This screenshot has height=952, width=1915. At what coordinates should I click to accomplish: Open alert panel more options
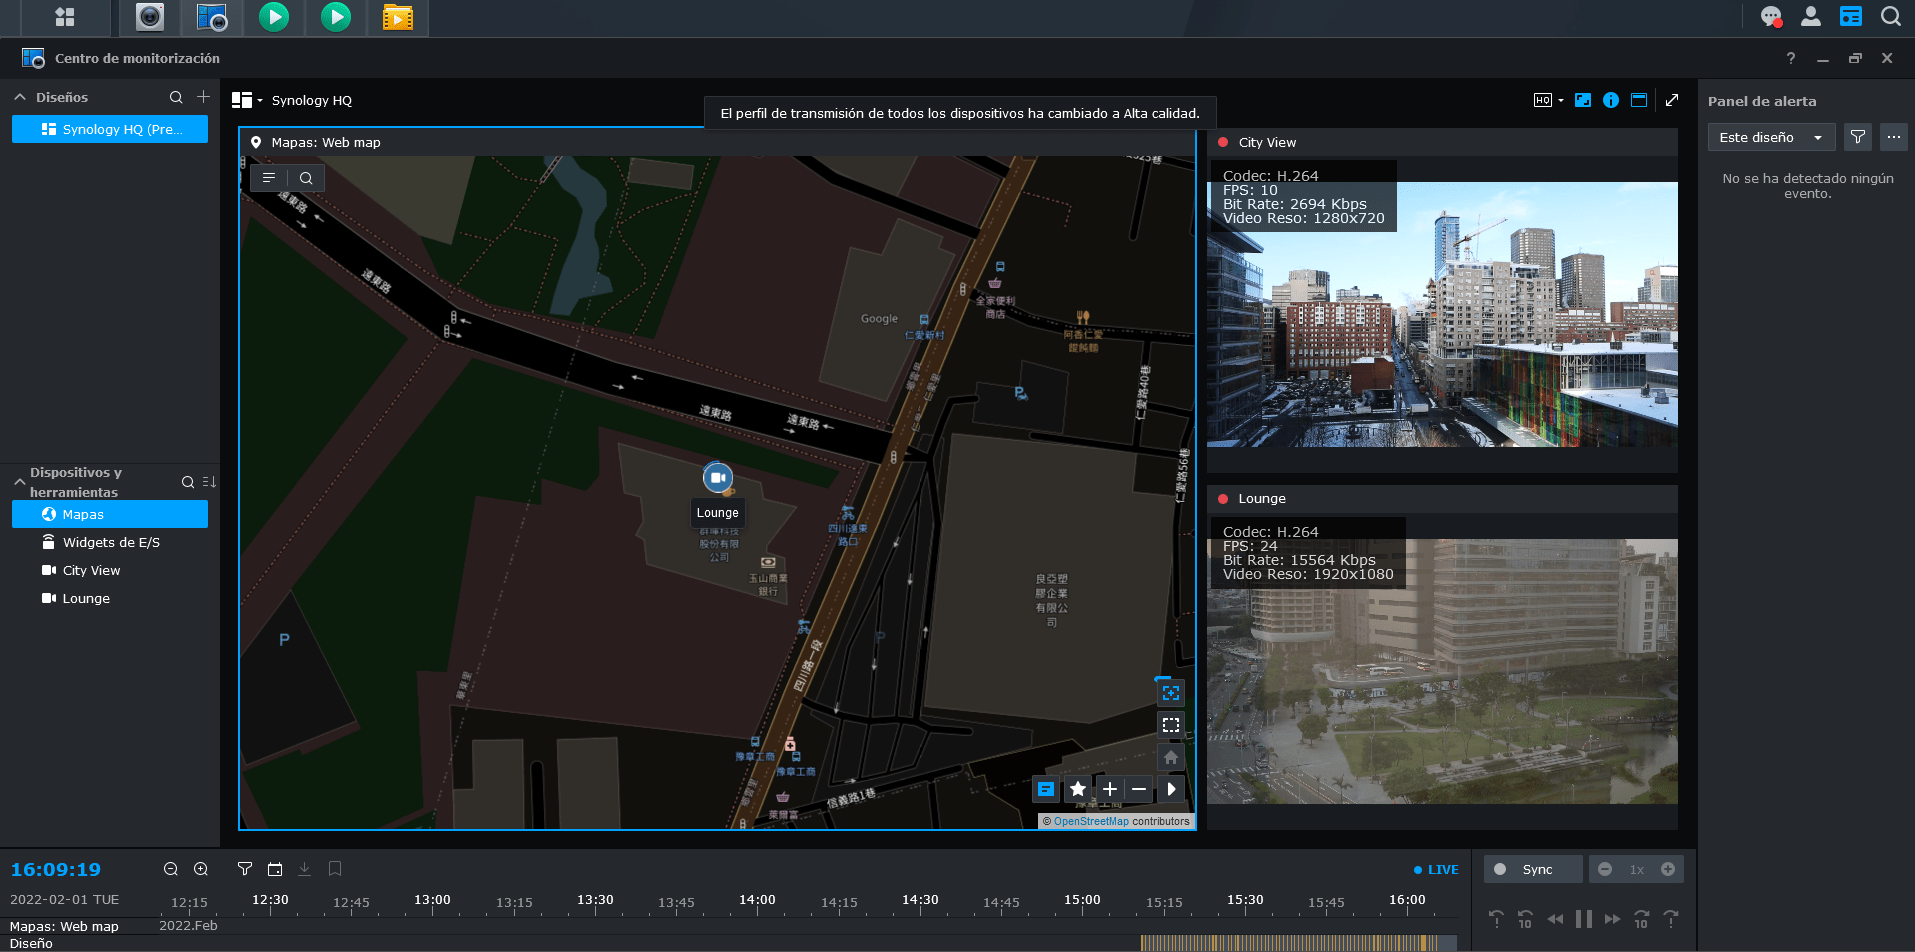pyautogui.click(x=1894, y=137)
